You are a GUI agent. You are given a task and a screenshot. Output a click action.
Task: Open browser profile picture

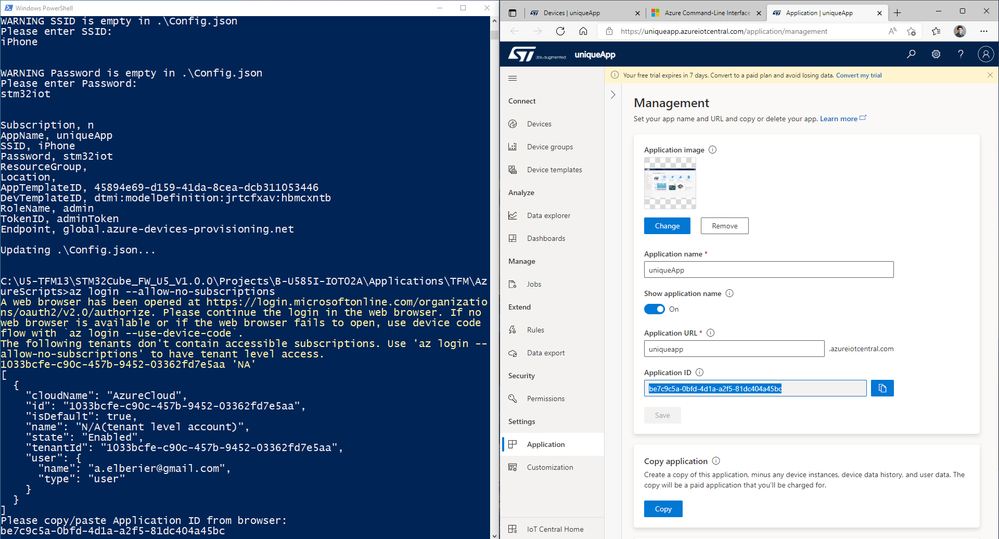(x=959, y=31)
